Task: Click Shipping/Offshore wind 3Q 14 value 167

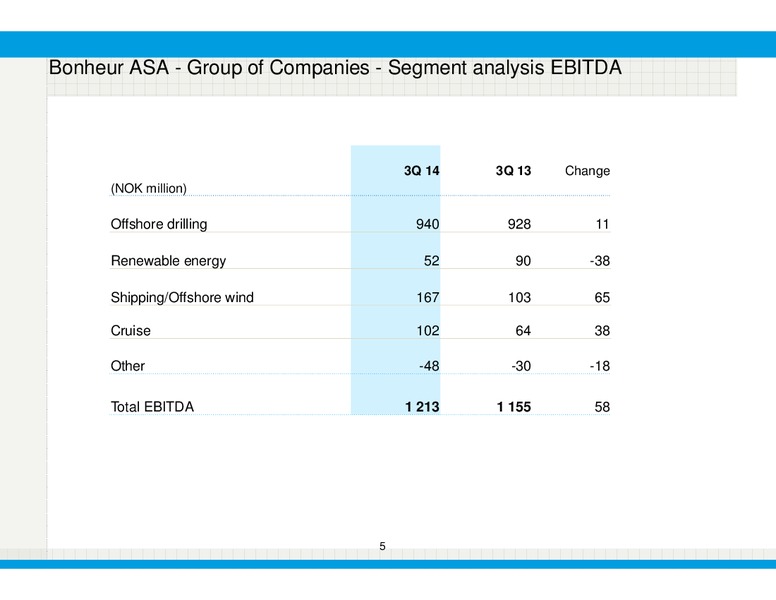Action: [428, 298]
